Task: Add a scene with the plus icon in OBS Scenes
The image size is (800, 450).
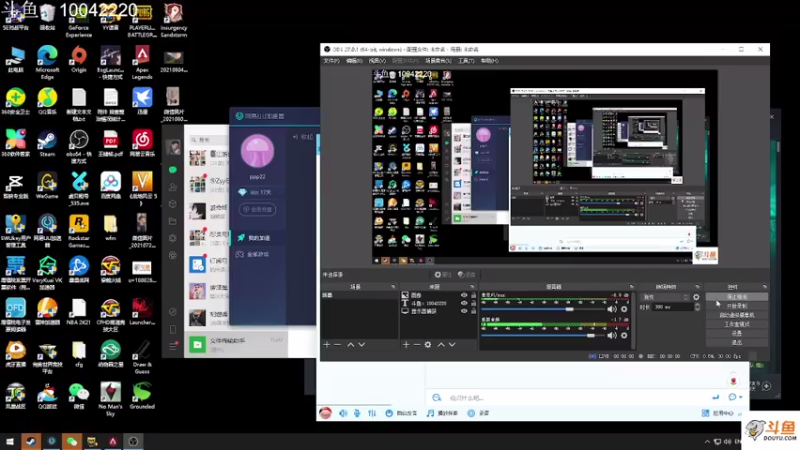Action: [x=327, y=344]
